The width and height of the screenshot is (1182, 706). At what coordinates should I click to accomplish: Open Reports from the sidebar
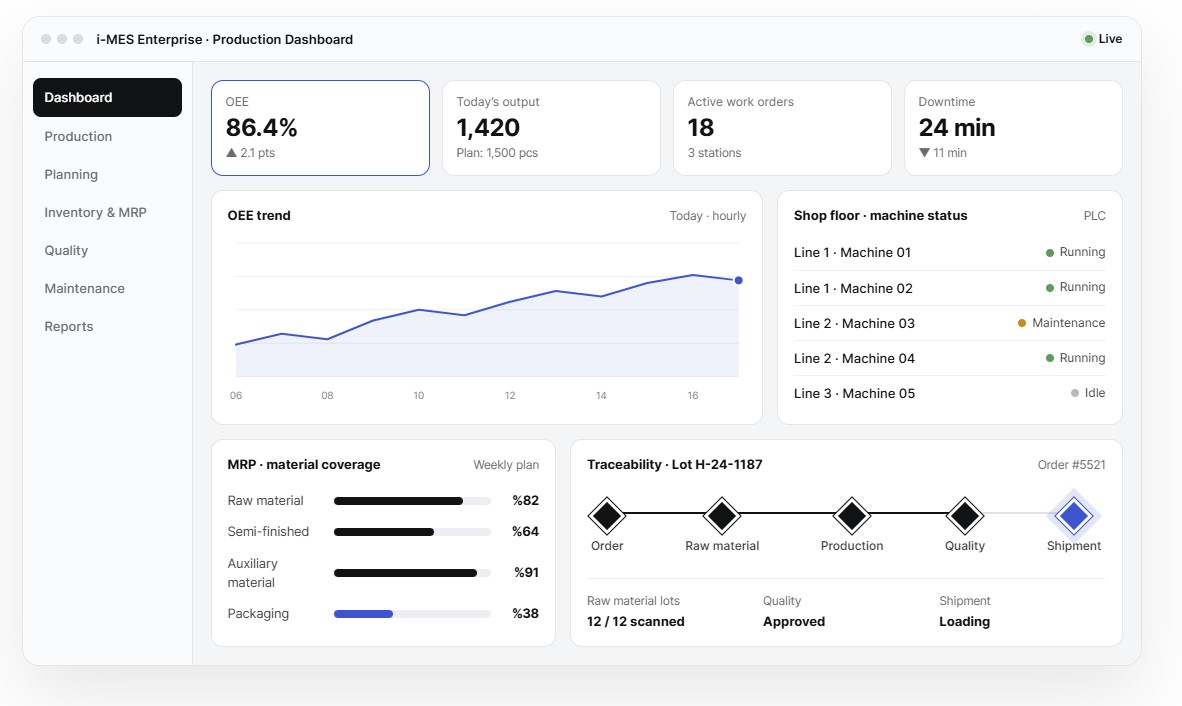coord(107,326)
